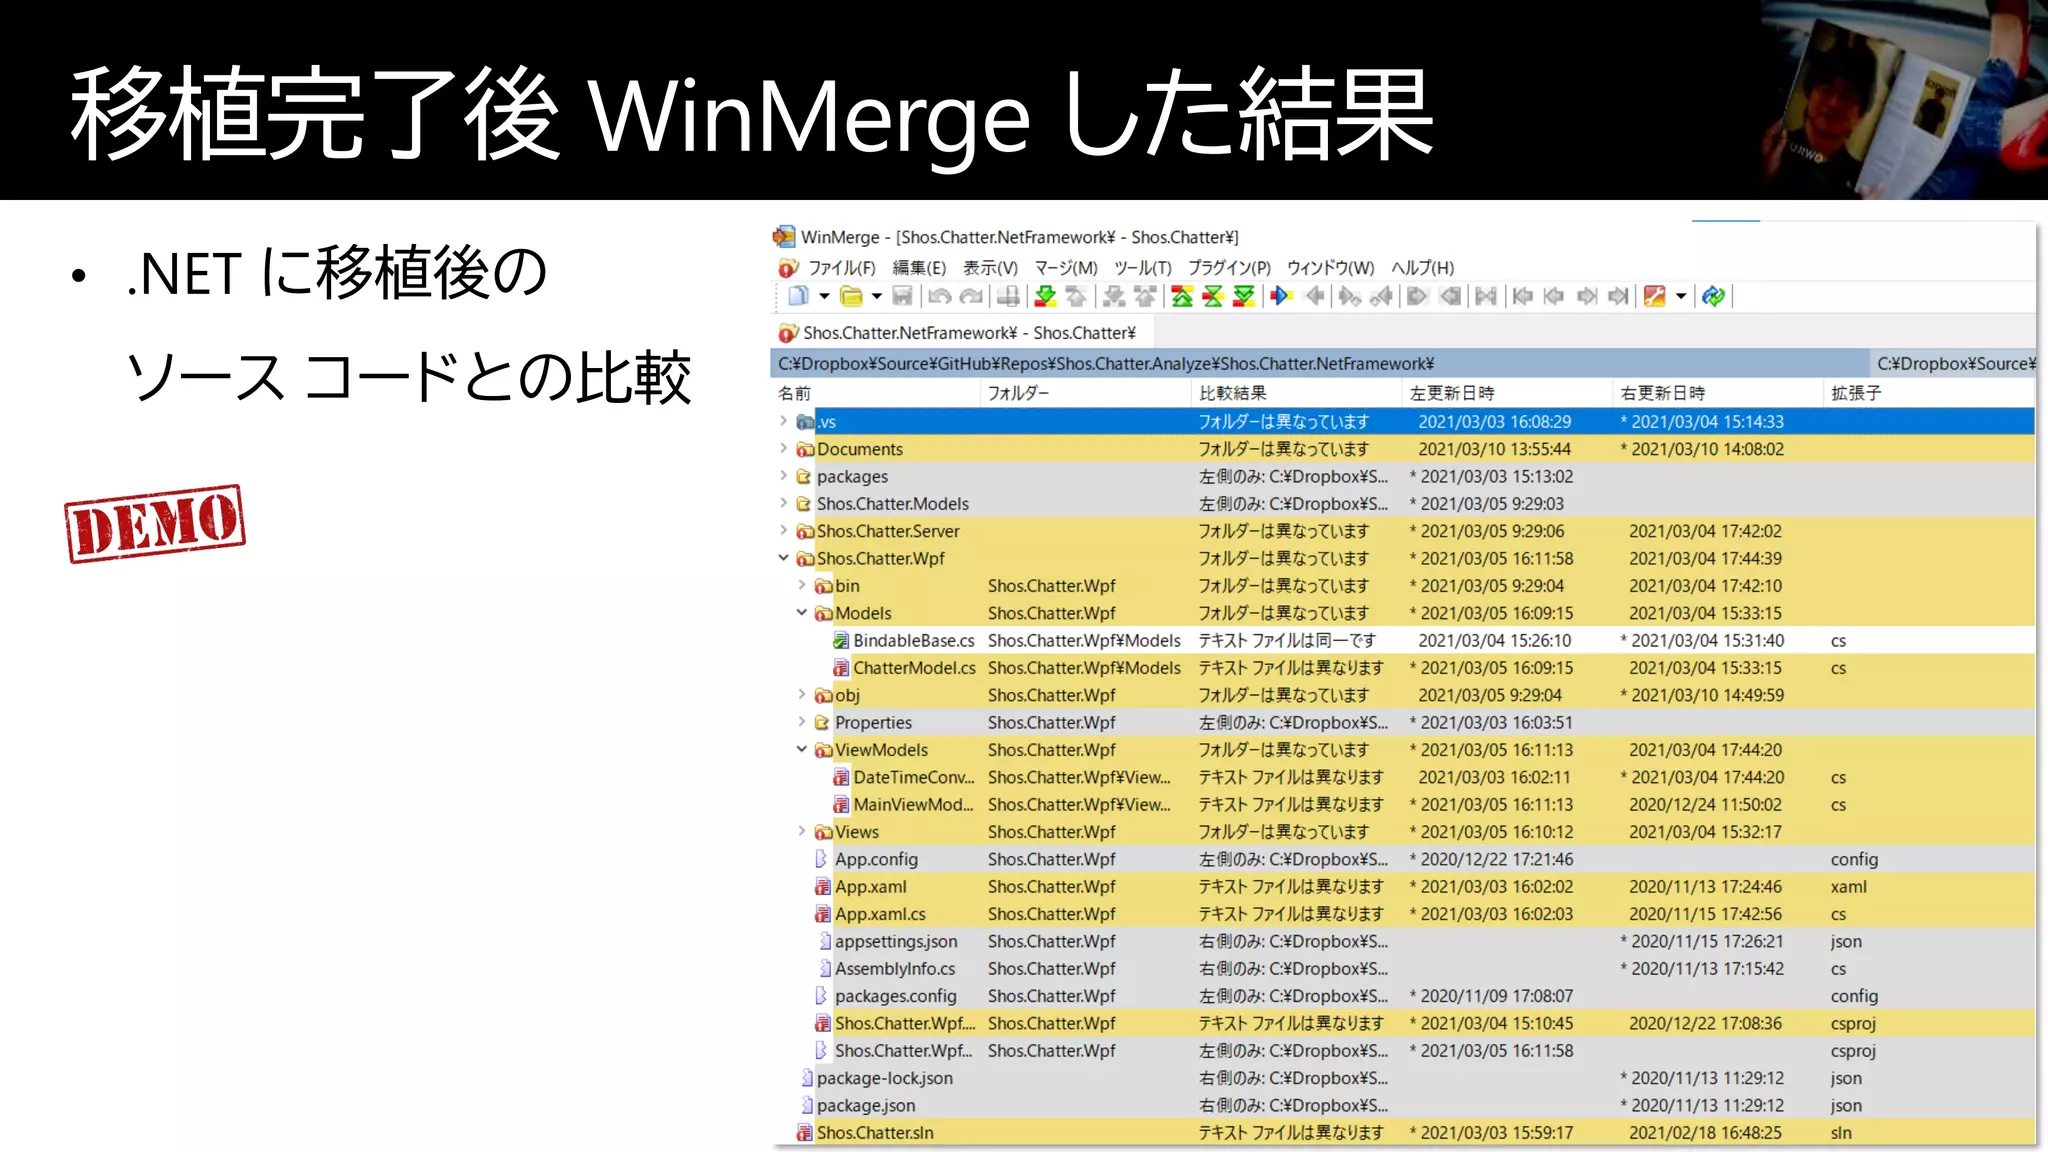Select the BindableBase.cs file row

click(x=1404, y=640)
